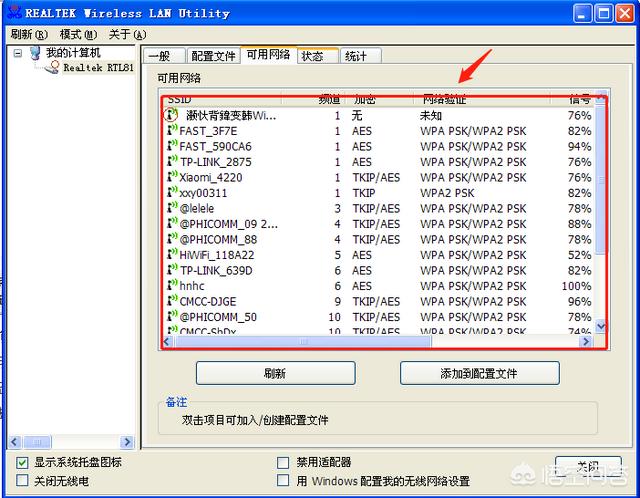The width and height of the screenshot is (640, 498).
Task: Click the network list horizontal scrollbar thumb
Action: tap(302, 341)
